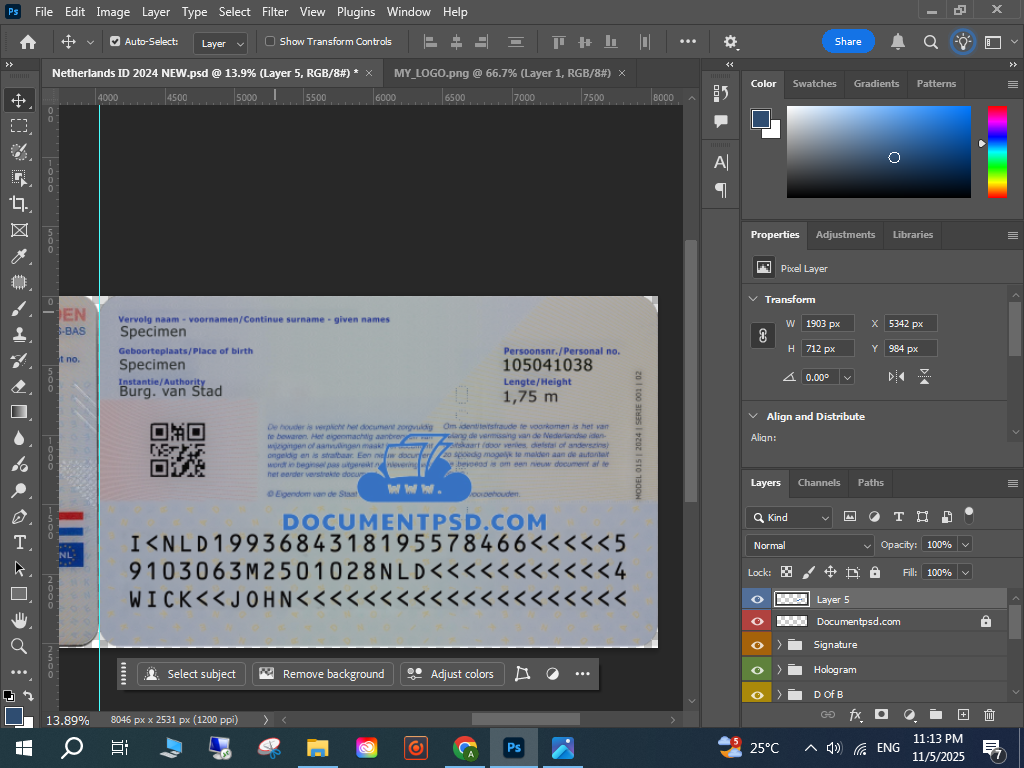Select the Eyedropper tool

click(19, 256)
